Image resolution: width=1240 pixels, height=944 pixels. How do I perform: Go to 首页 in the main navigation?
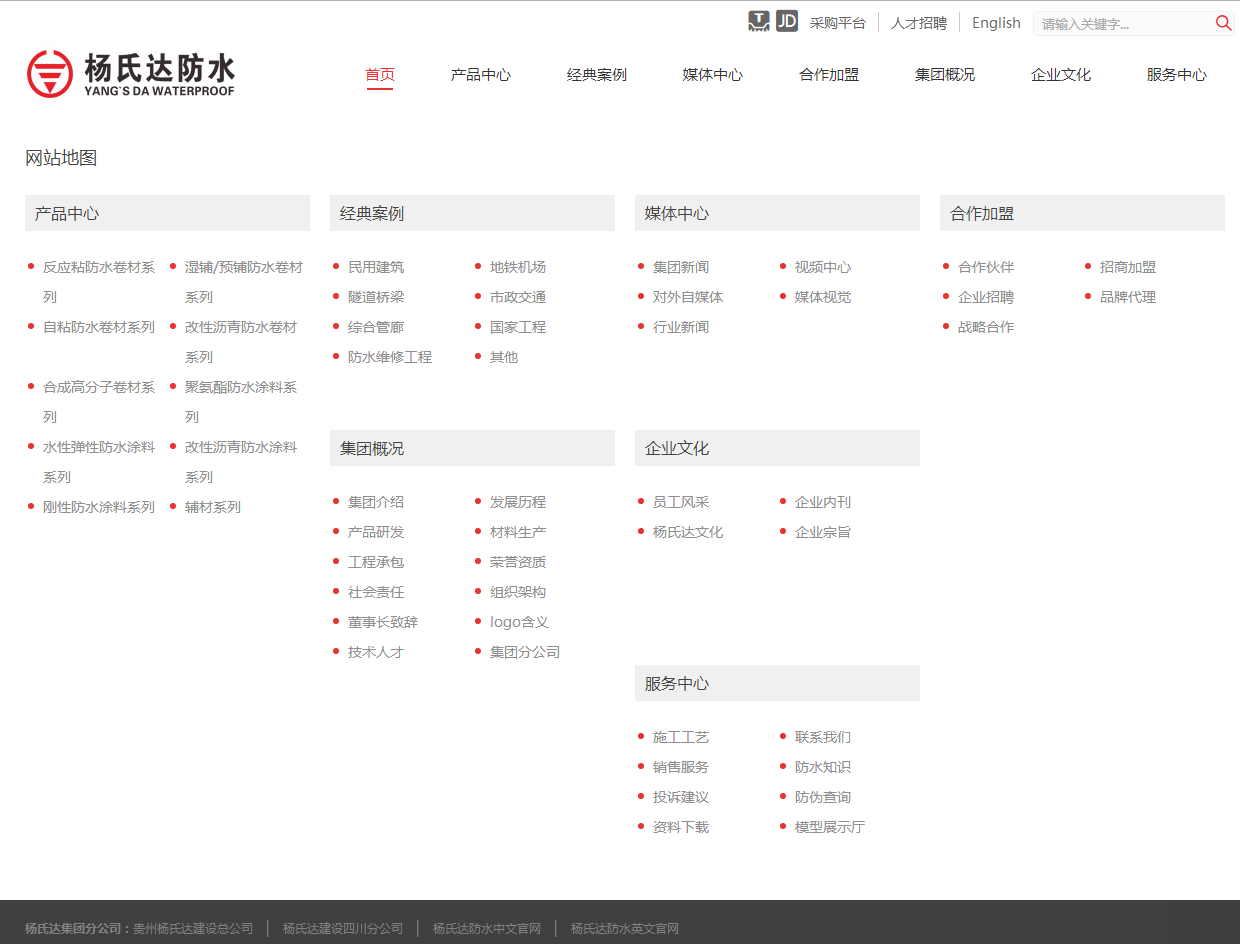[380, 75]
